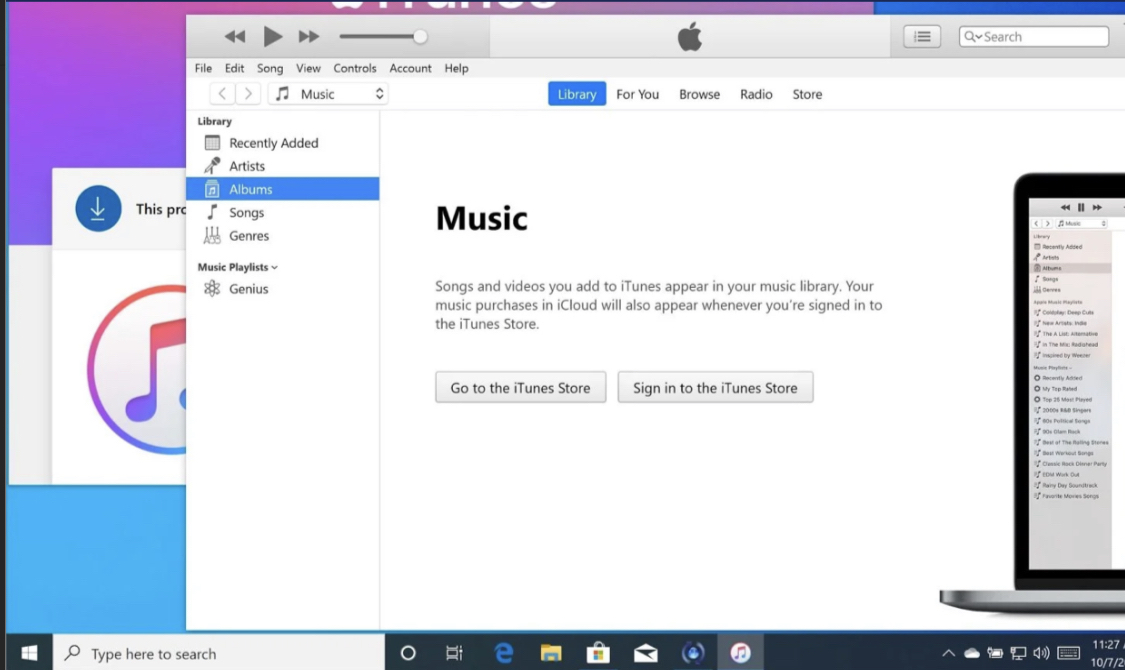The image size is (1125, 670).
Task: Open File Explorer from taskbar
Action: (x=551, y=653)
